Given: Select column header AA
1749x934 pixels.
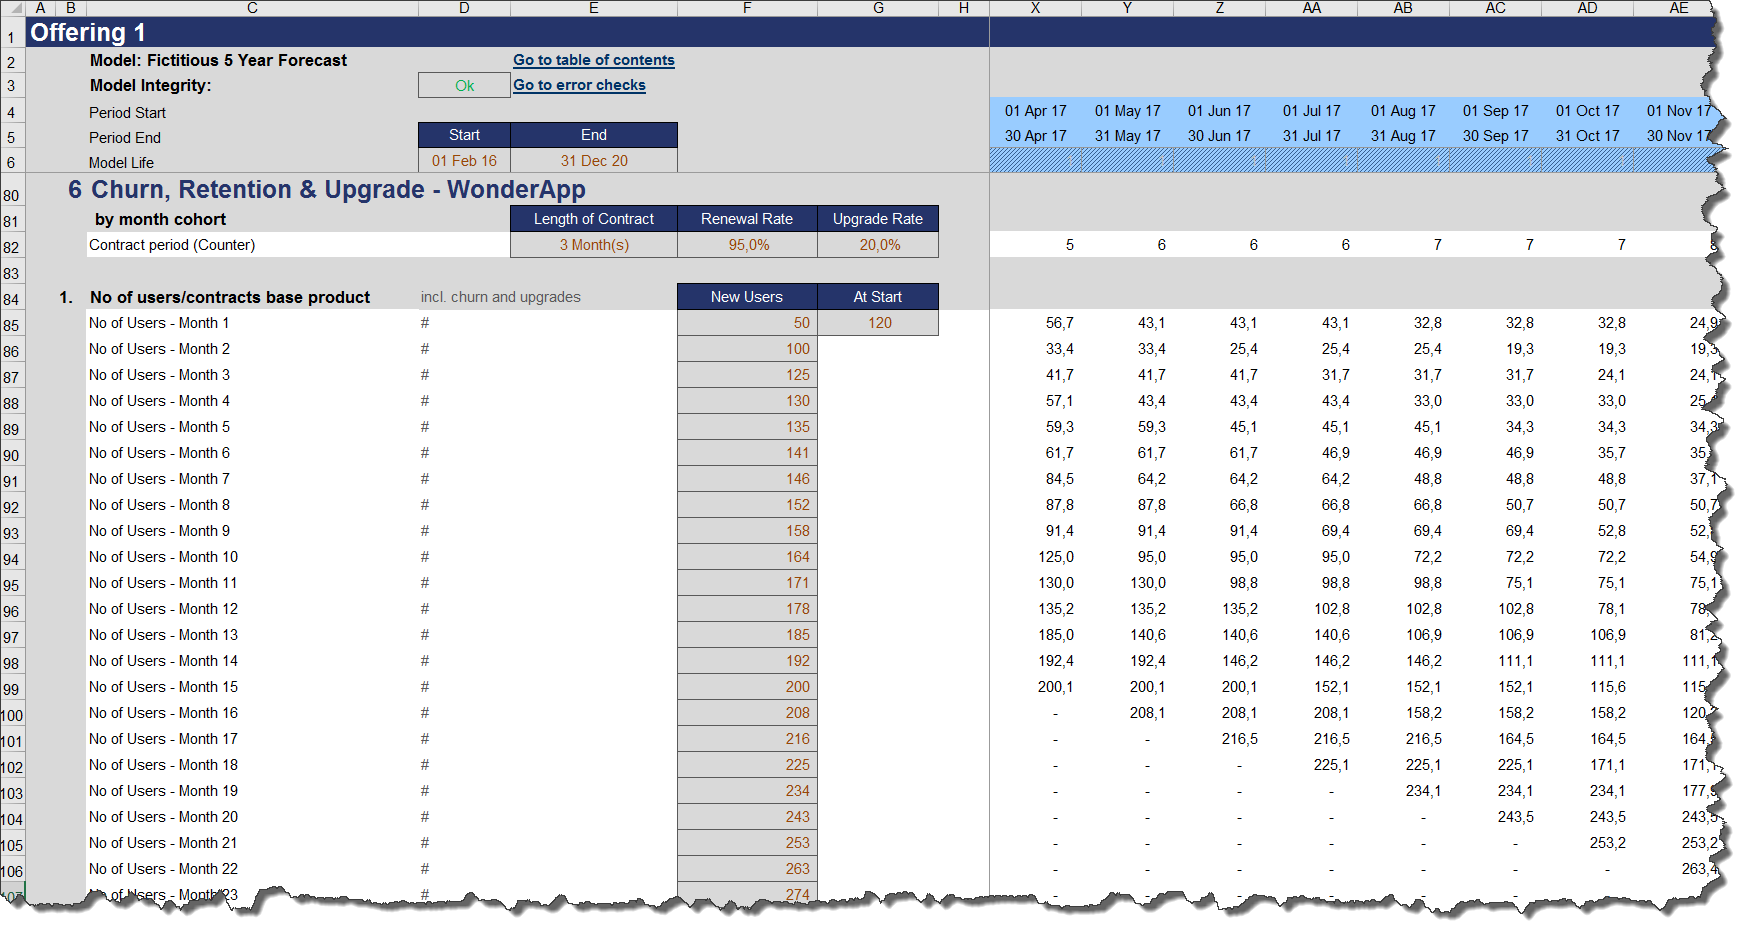Looking at the screenshot, I should coord(1312,8).
